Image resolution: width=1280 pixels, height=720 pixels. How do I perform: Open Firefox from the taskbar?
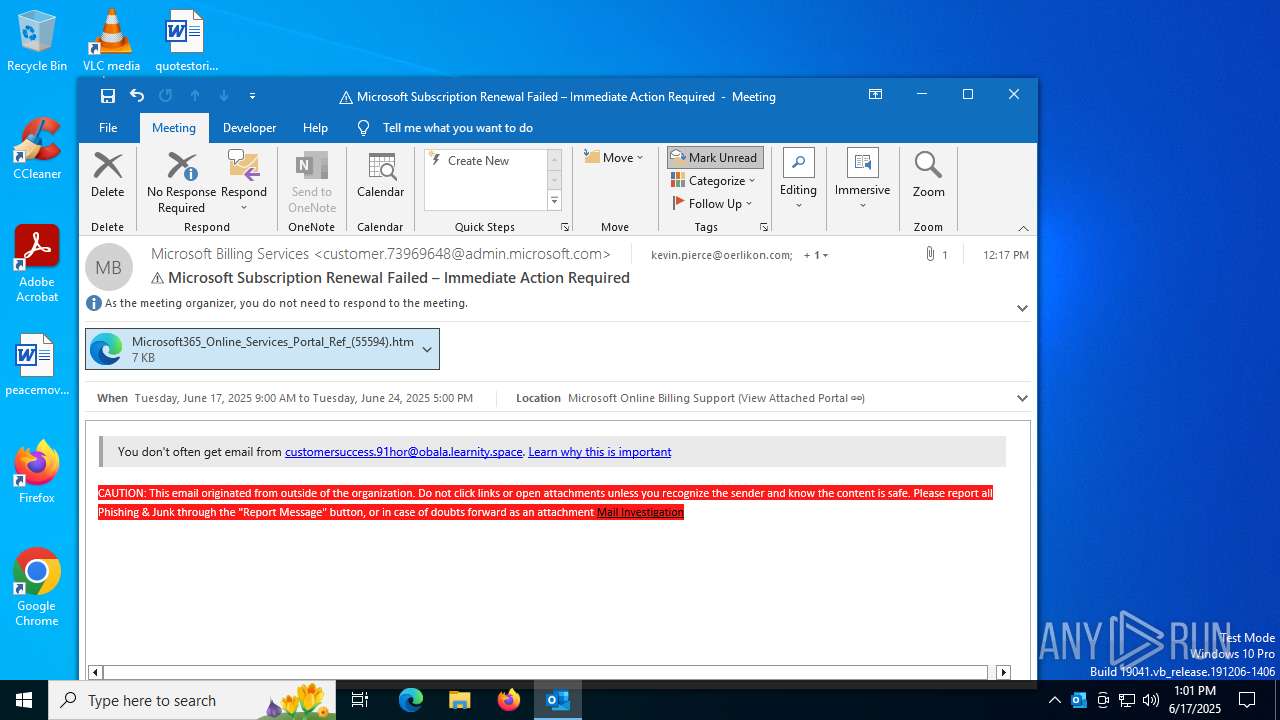[x=509, y=700]
